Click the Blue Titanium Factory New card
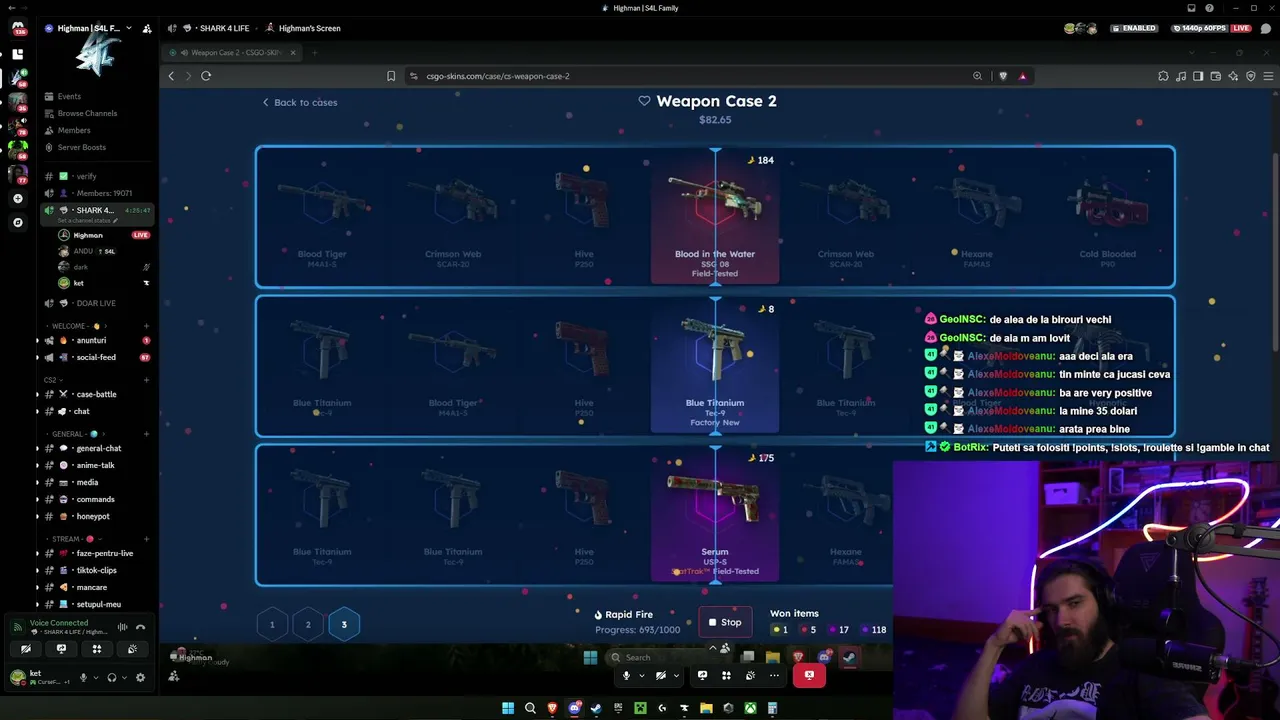The height and width of the screenshot is (720, 1280). tap(715, 366)
